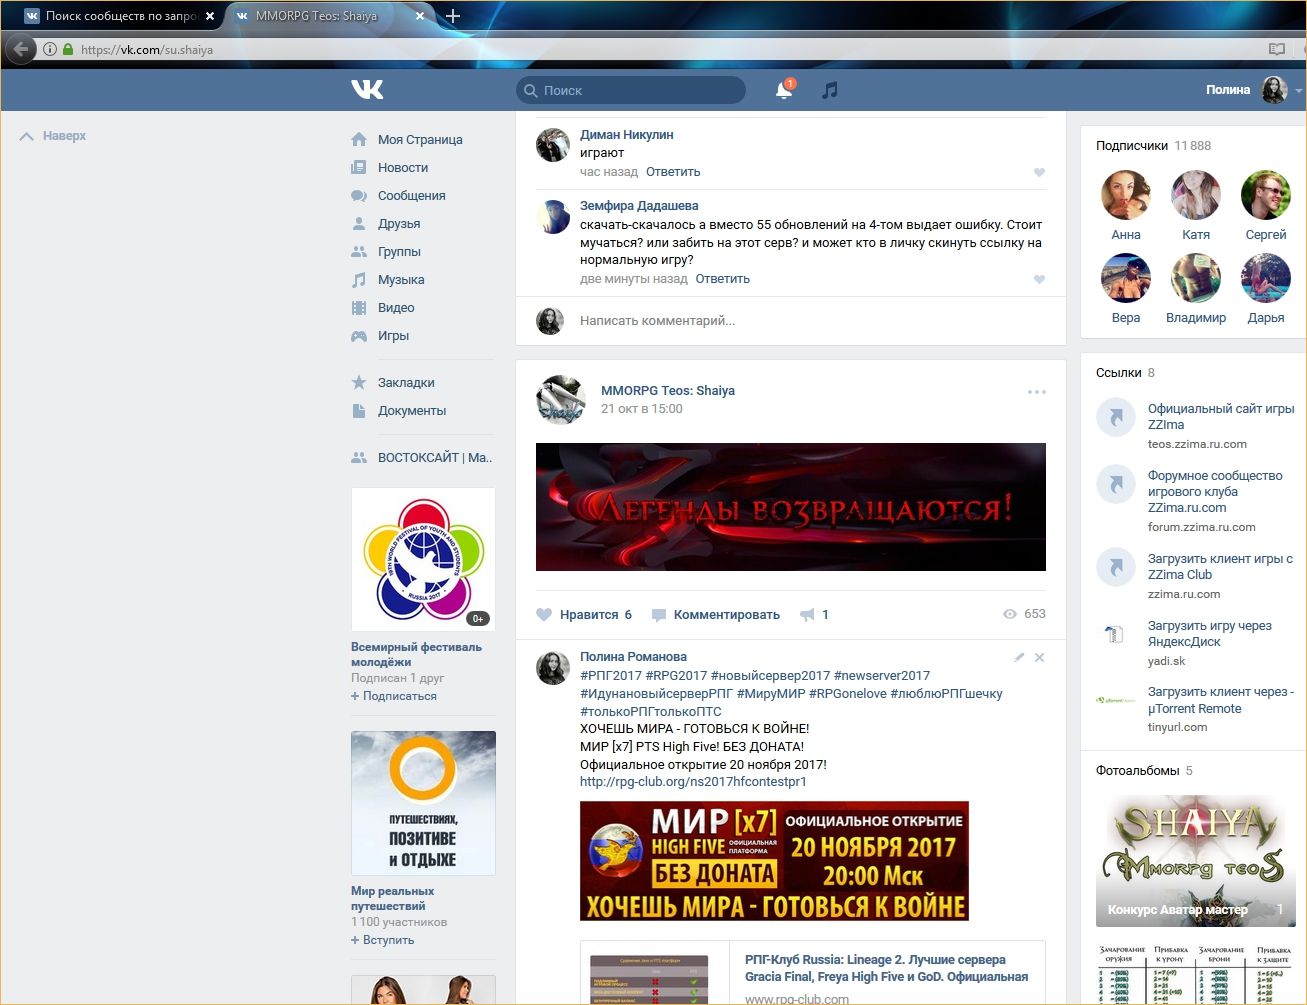The height and width of the screenshot is (1005, 1307).
Task: Click hashtag #РПГ2017
Action: click(611, 676)
